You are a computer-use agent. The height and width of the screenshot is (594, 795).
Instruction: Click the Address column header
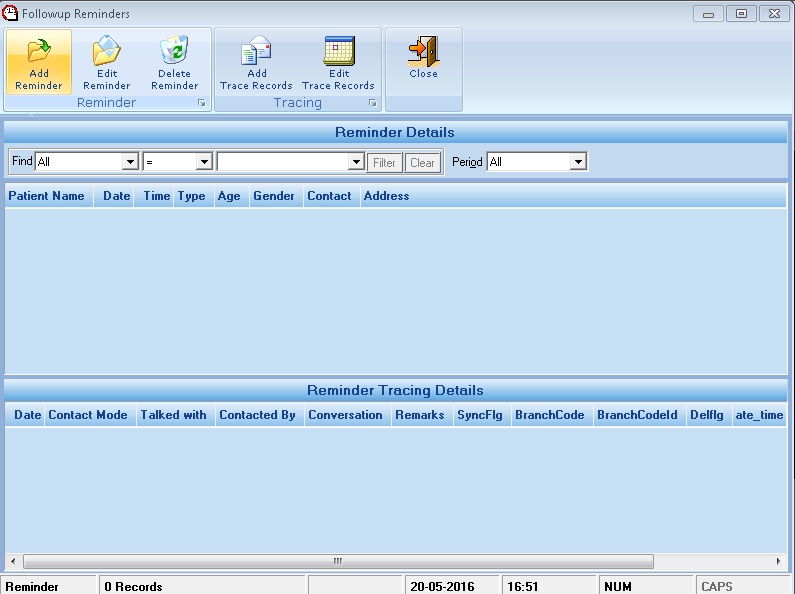tap(387, 196)
